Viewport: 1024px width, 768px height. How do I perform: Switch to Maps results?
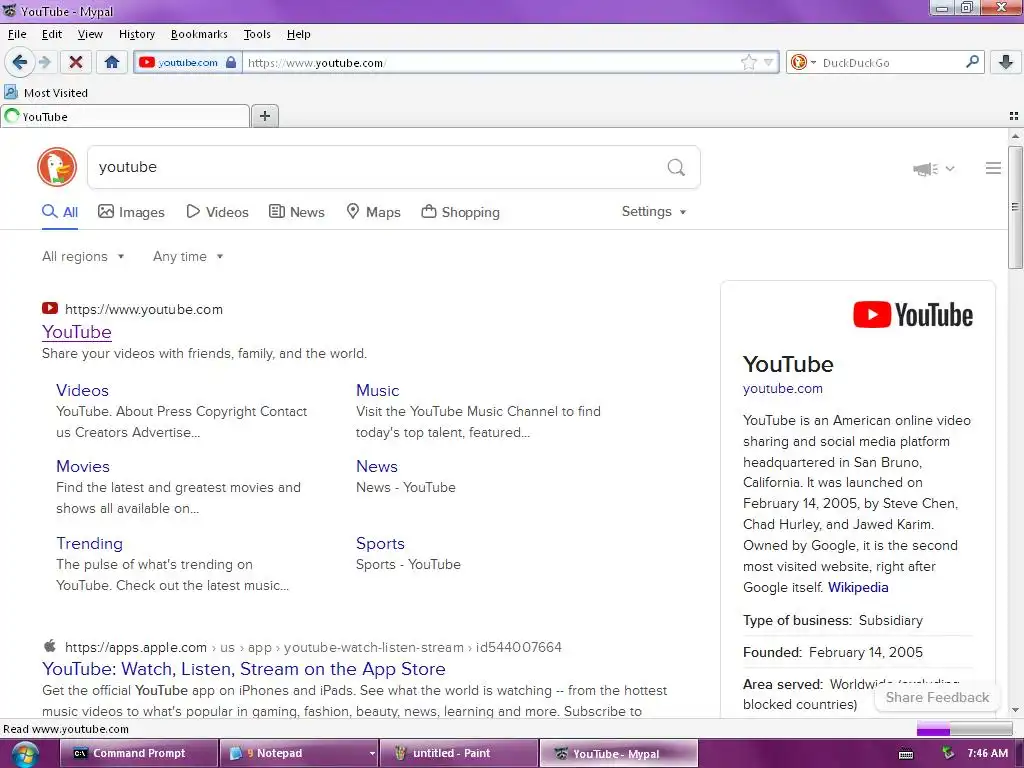[x=373, y=212]
